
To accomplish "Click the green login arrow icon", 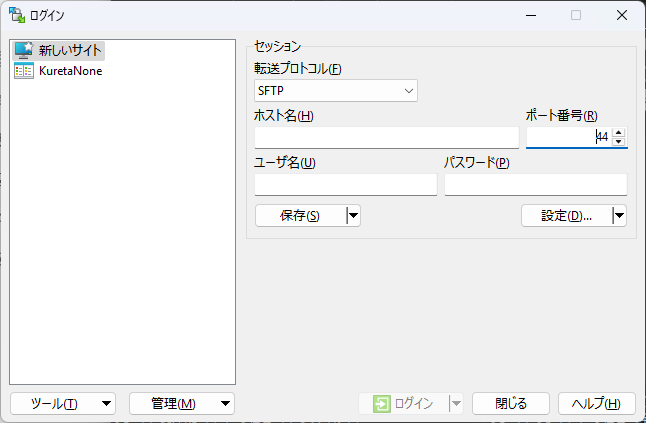I will pyautogui.click(x=381, y=403).
